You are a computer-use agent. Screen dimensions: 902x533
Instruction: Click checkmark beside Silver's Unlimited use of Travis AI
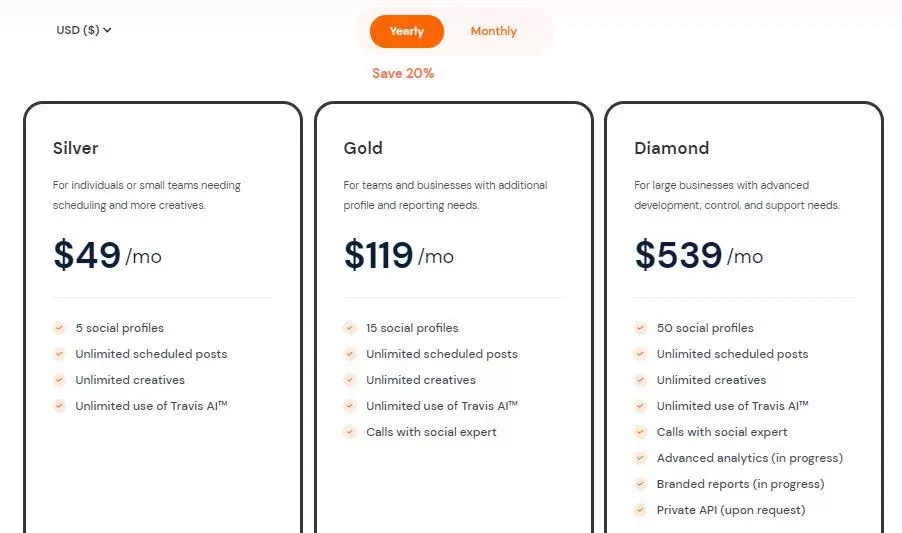(59, 405)
